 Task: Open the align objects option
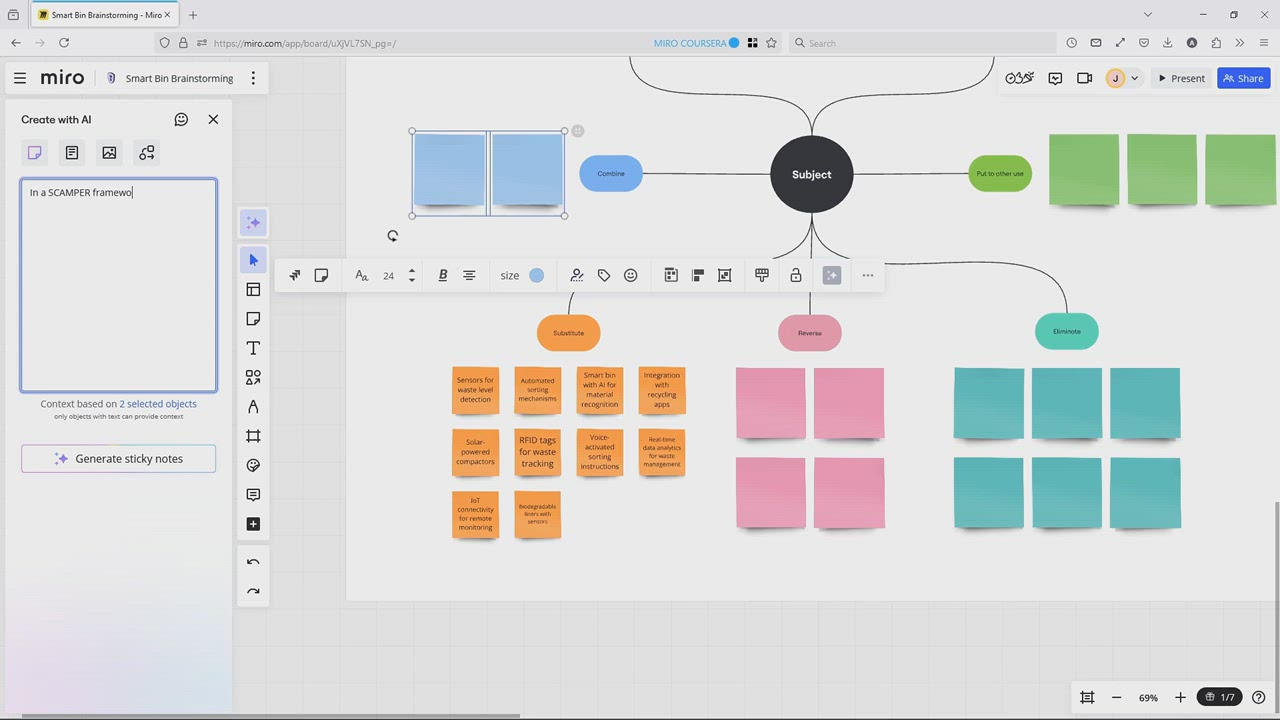(698, 275)
